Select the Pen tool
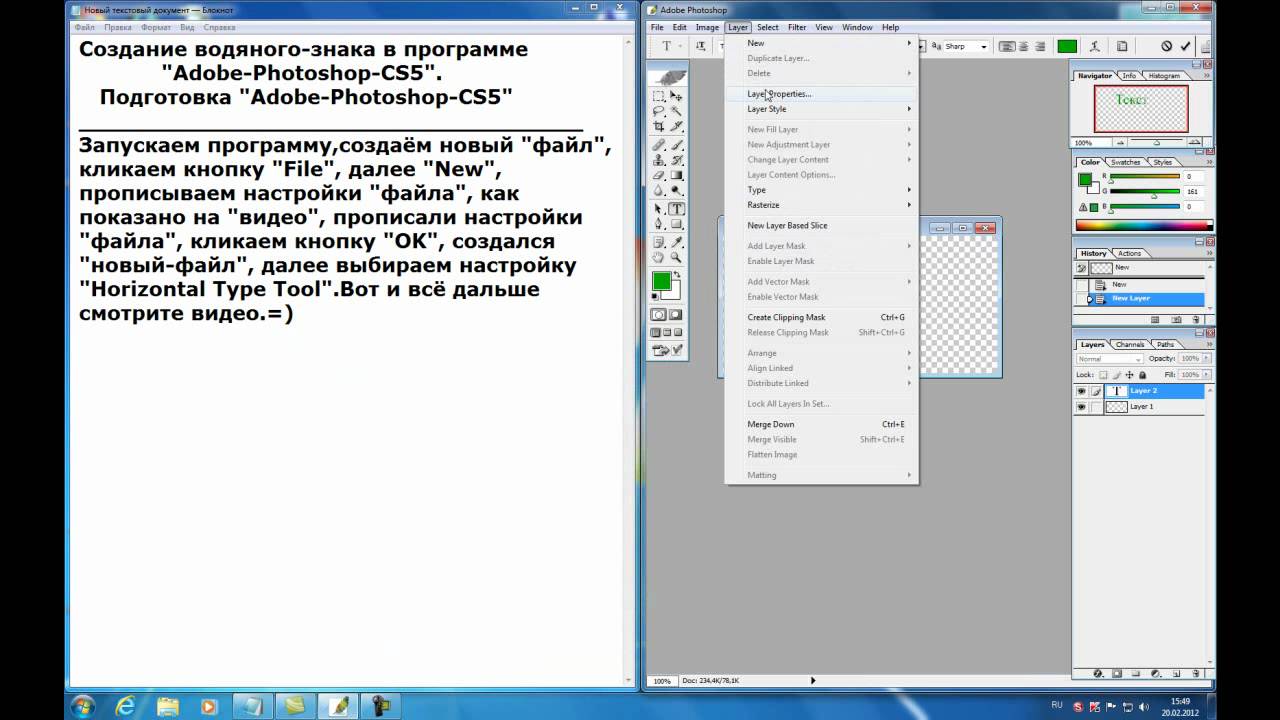The image size is (1280, 720). click(x=658, y=224)
